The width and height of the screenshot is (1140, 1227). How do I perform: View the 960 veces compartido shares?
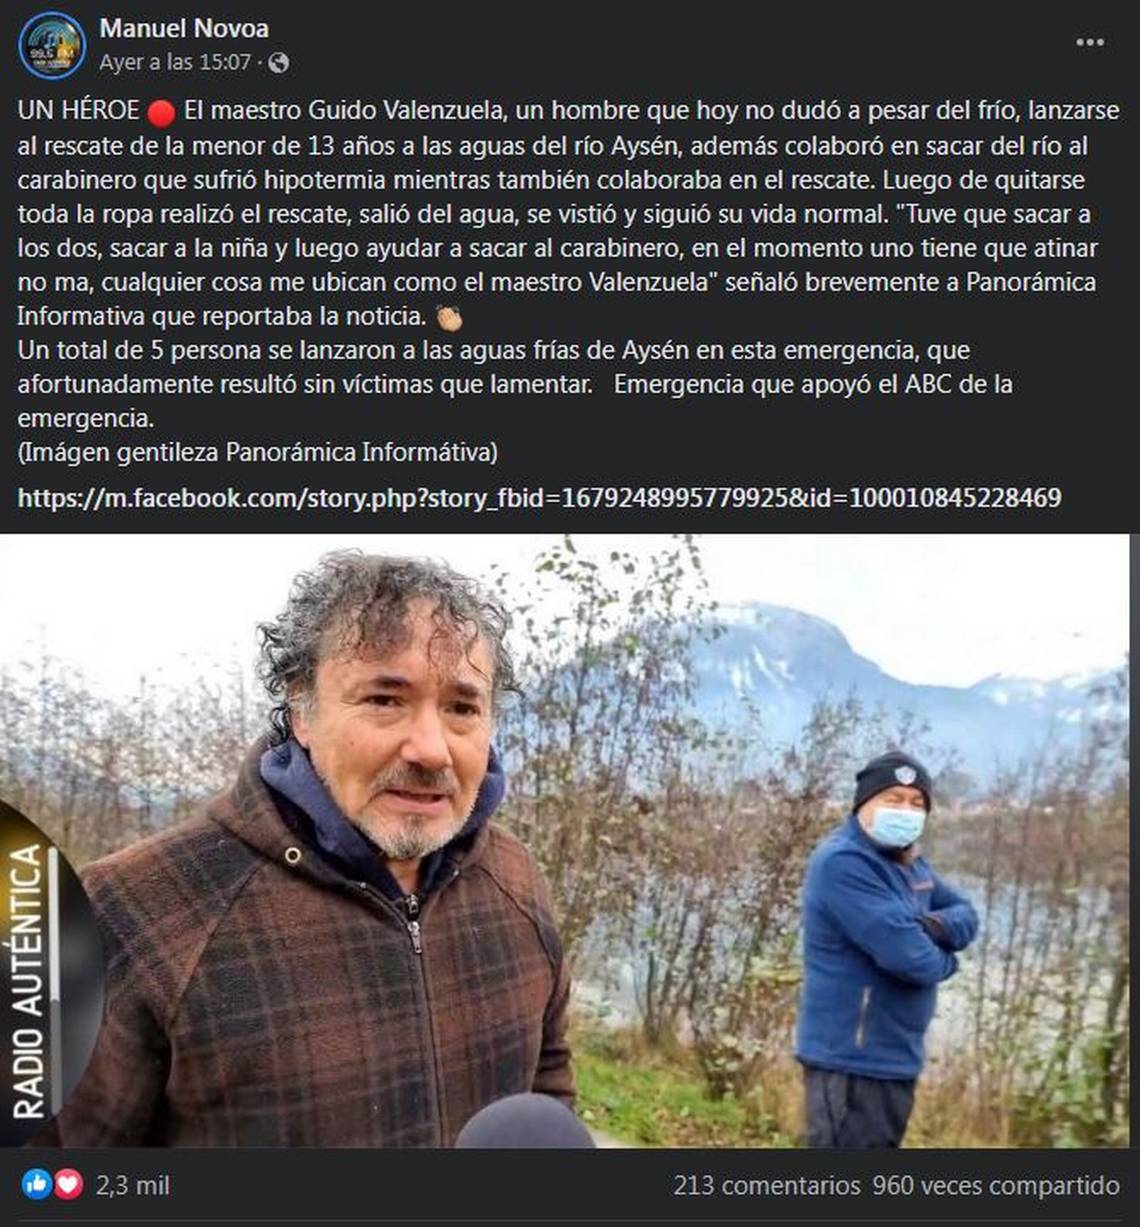(x=996, y=1186)
